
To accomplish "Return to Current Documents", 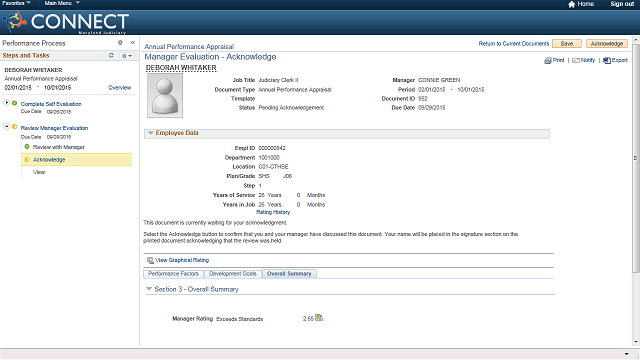I will 513,44.
